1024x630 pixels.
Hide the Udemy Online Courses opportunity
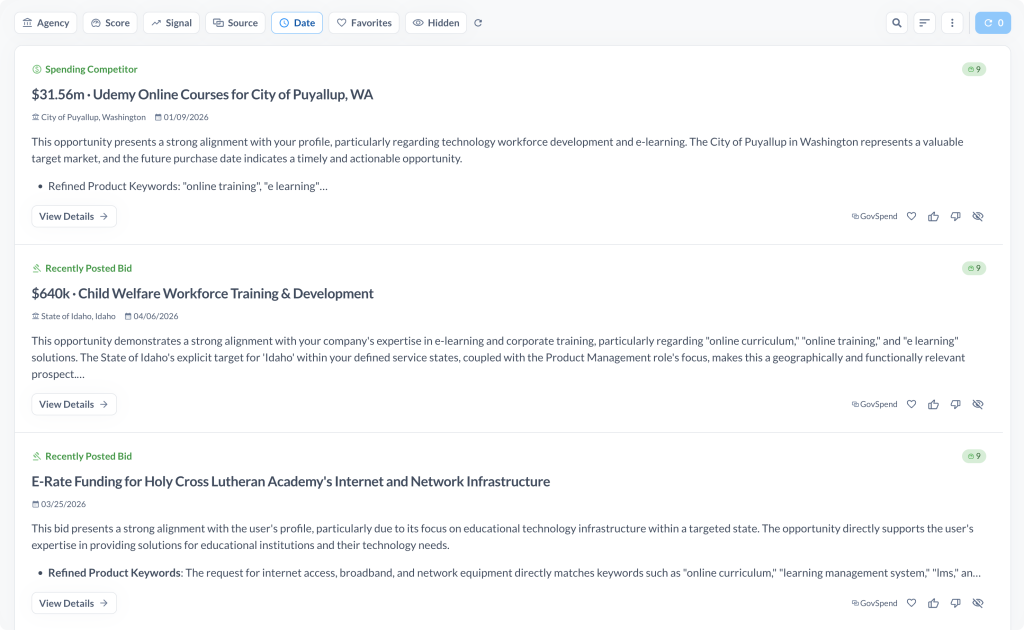click(x=978, y=216)
